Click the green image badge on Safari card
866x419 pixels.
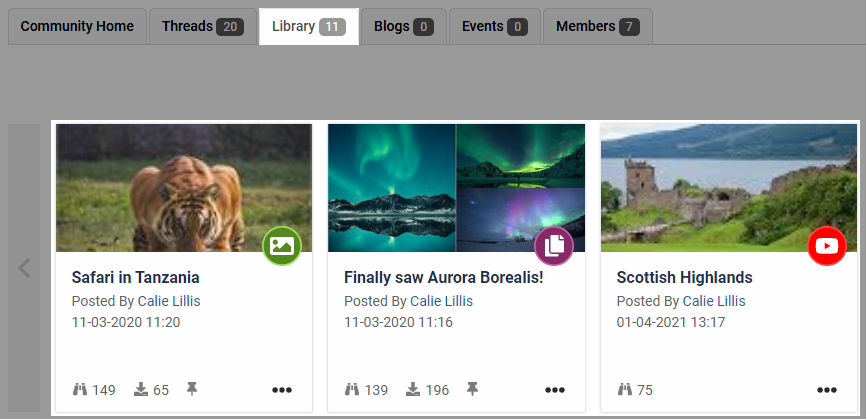click(x=282, y=246)
